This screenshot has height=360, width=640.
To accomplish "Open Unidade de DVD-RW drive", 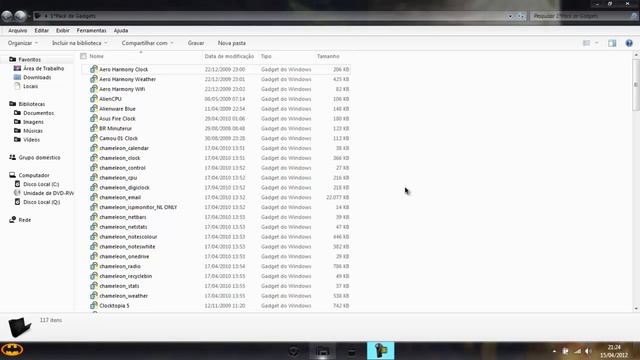I will (49, 193).
